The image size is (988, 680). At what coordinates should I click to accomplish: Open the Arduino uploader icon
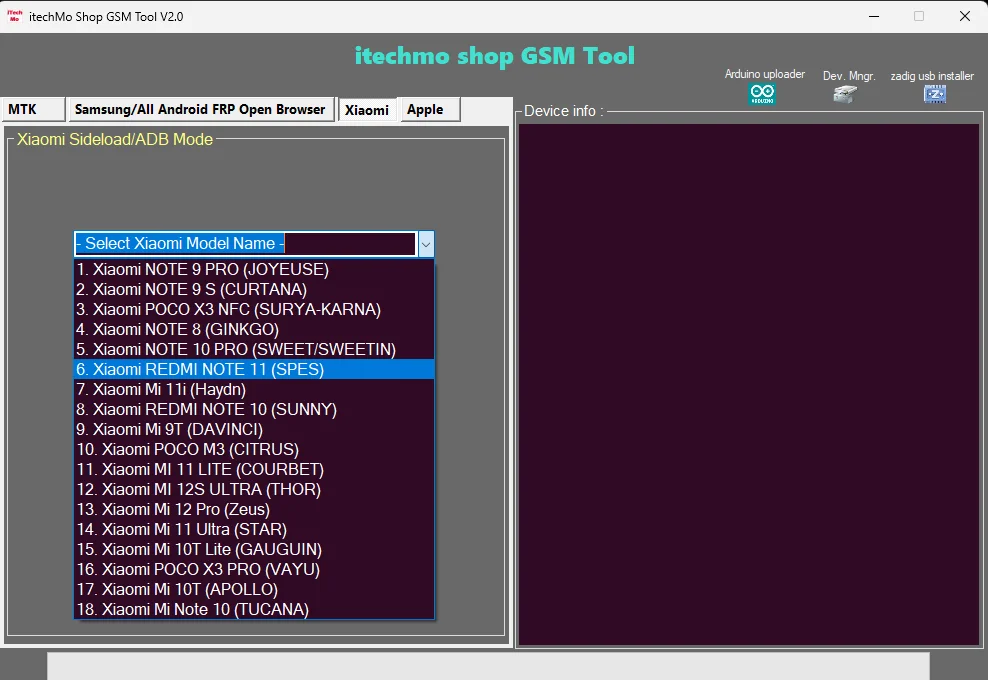(762, 94)
